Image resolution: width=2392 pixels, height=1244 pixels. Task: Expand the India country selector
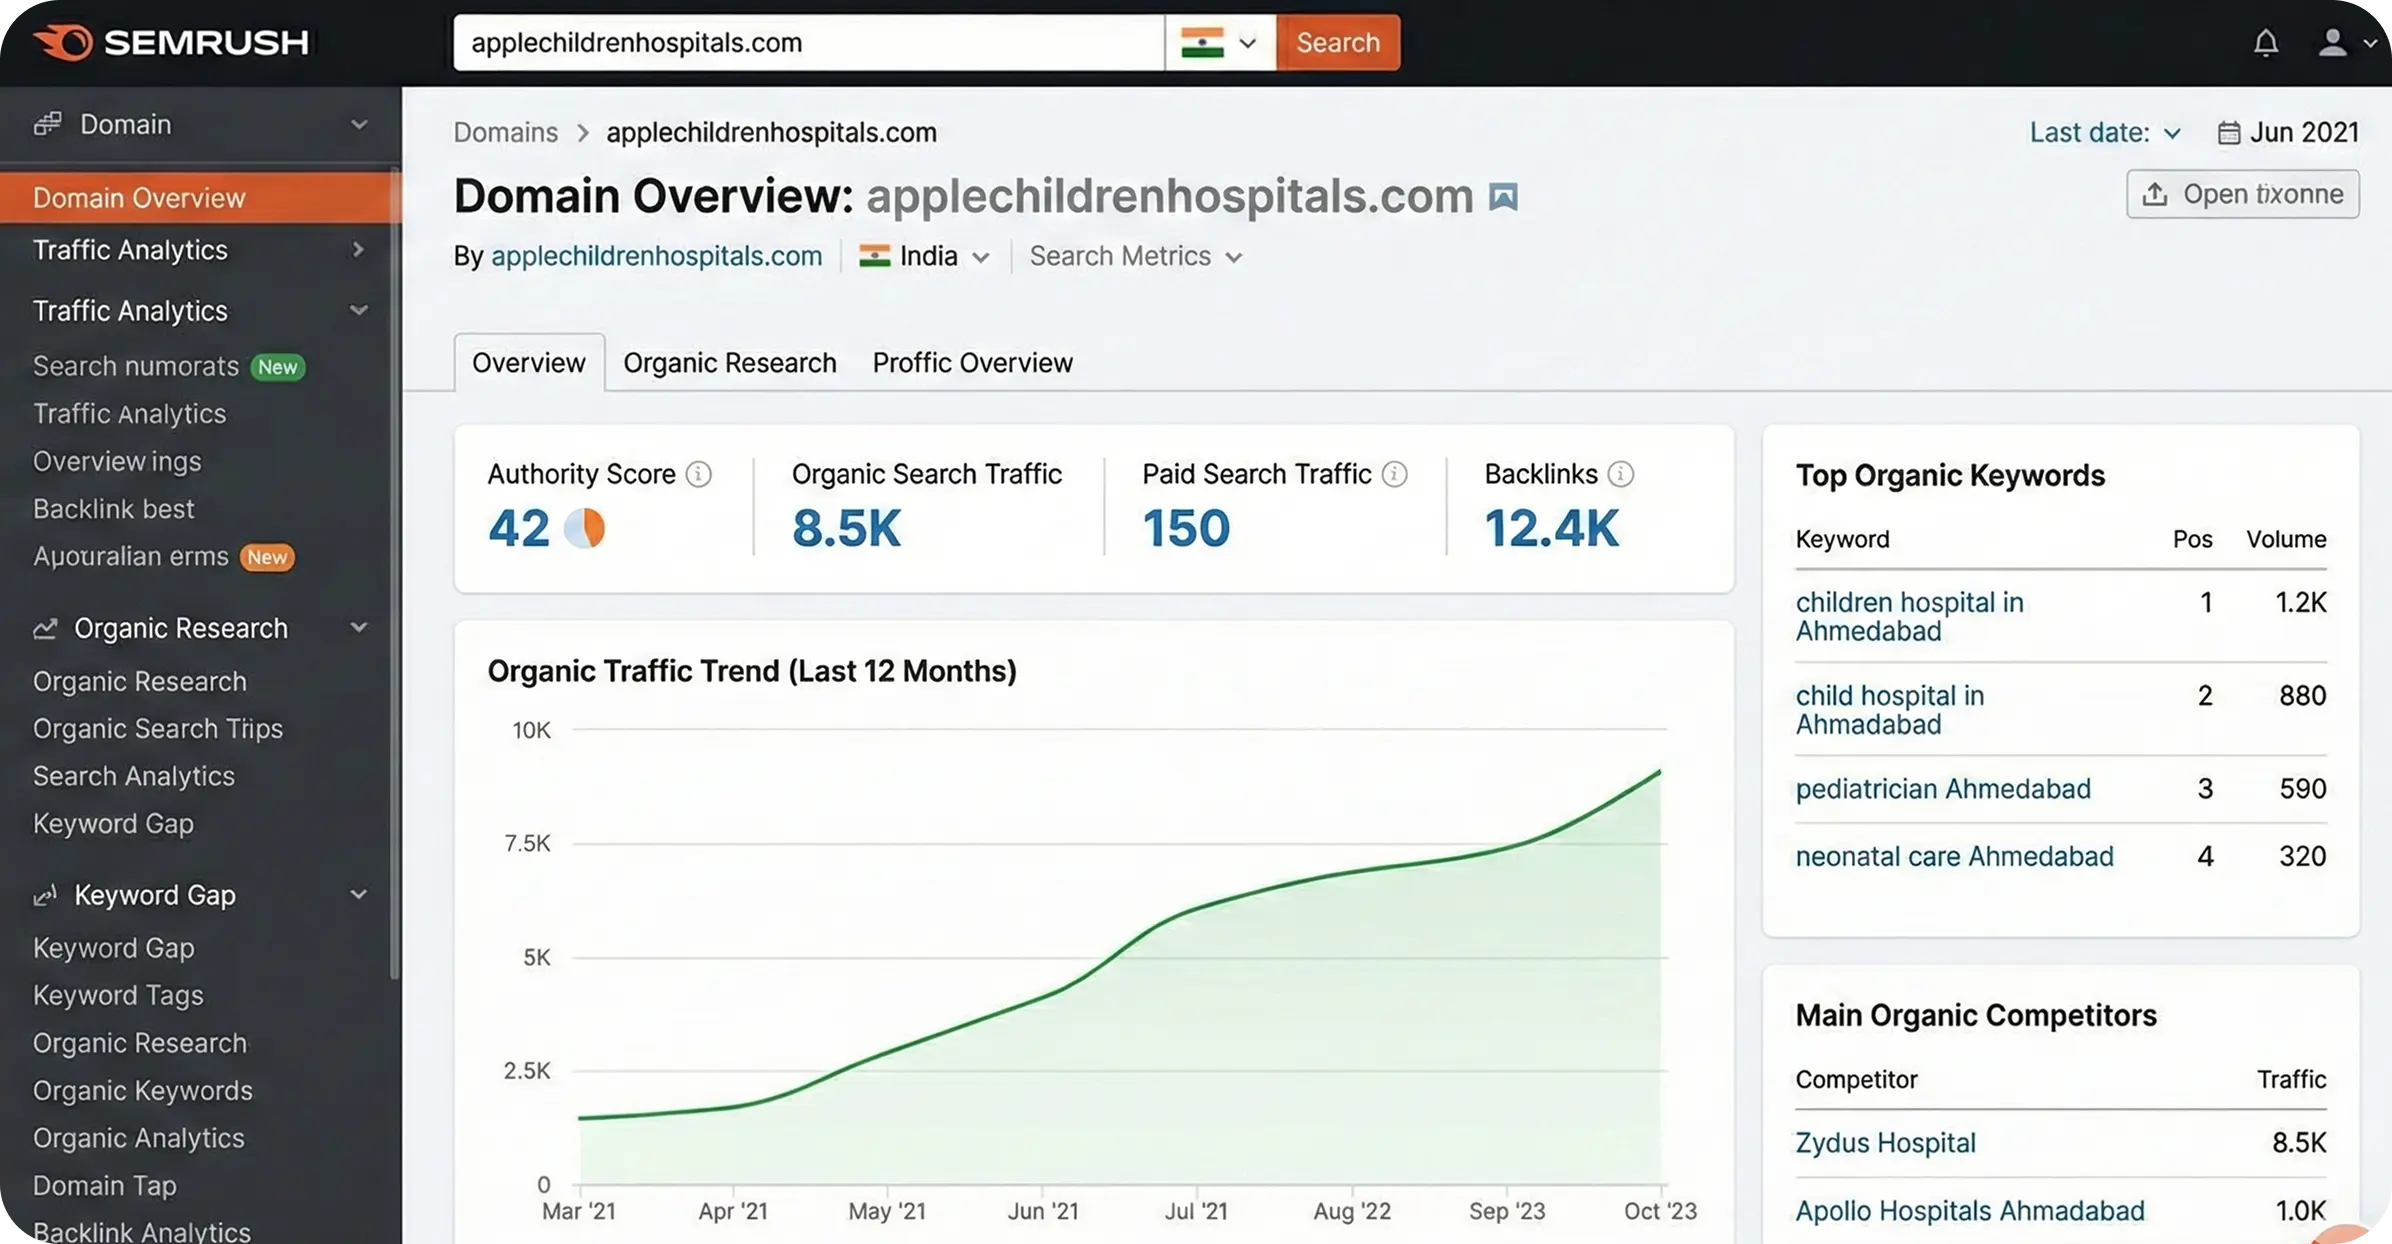click(925, 257)
